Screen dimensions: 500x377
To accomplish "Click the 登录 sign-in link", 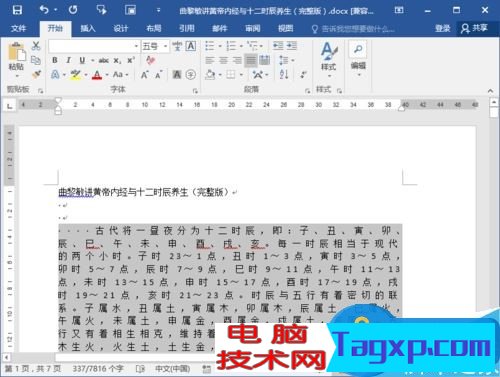I will (x=442, y=28).
